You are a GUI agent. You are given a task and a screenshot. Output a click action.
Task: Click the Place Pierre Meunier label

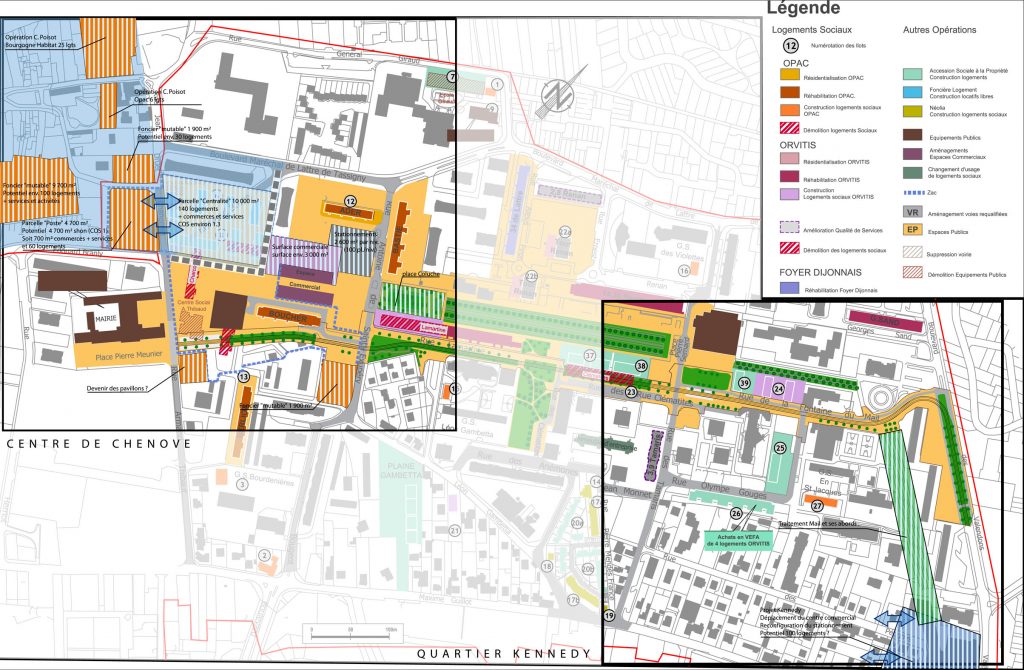[x=128, y=356]
